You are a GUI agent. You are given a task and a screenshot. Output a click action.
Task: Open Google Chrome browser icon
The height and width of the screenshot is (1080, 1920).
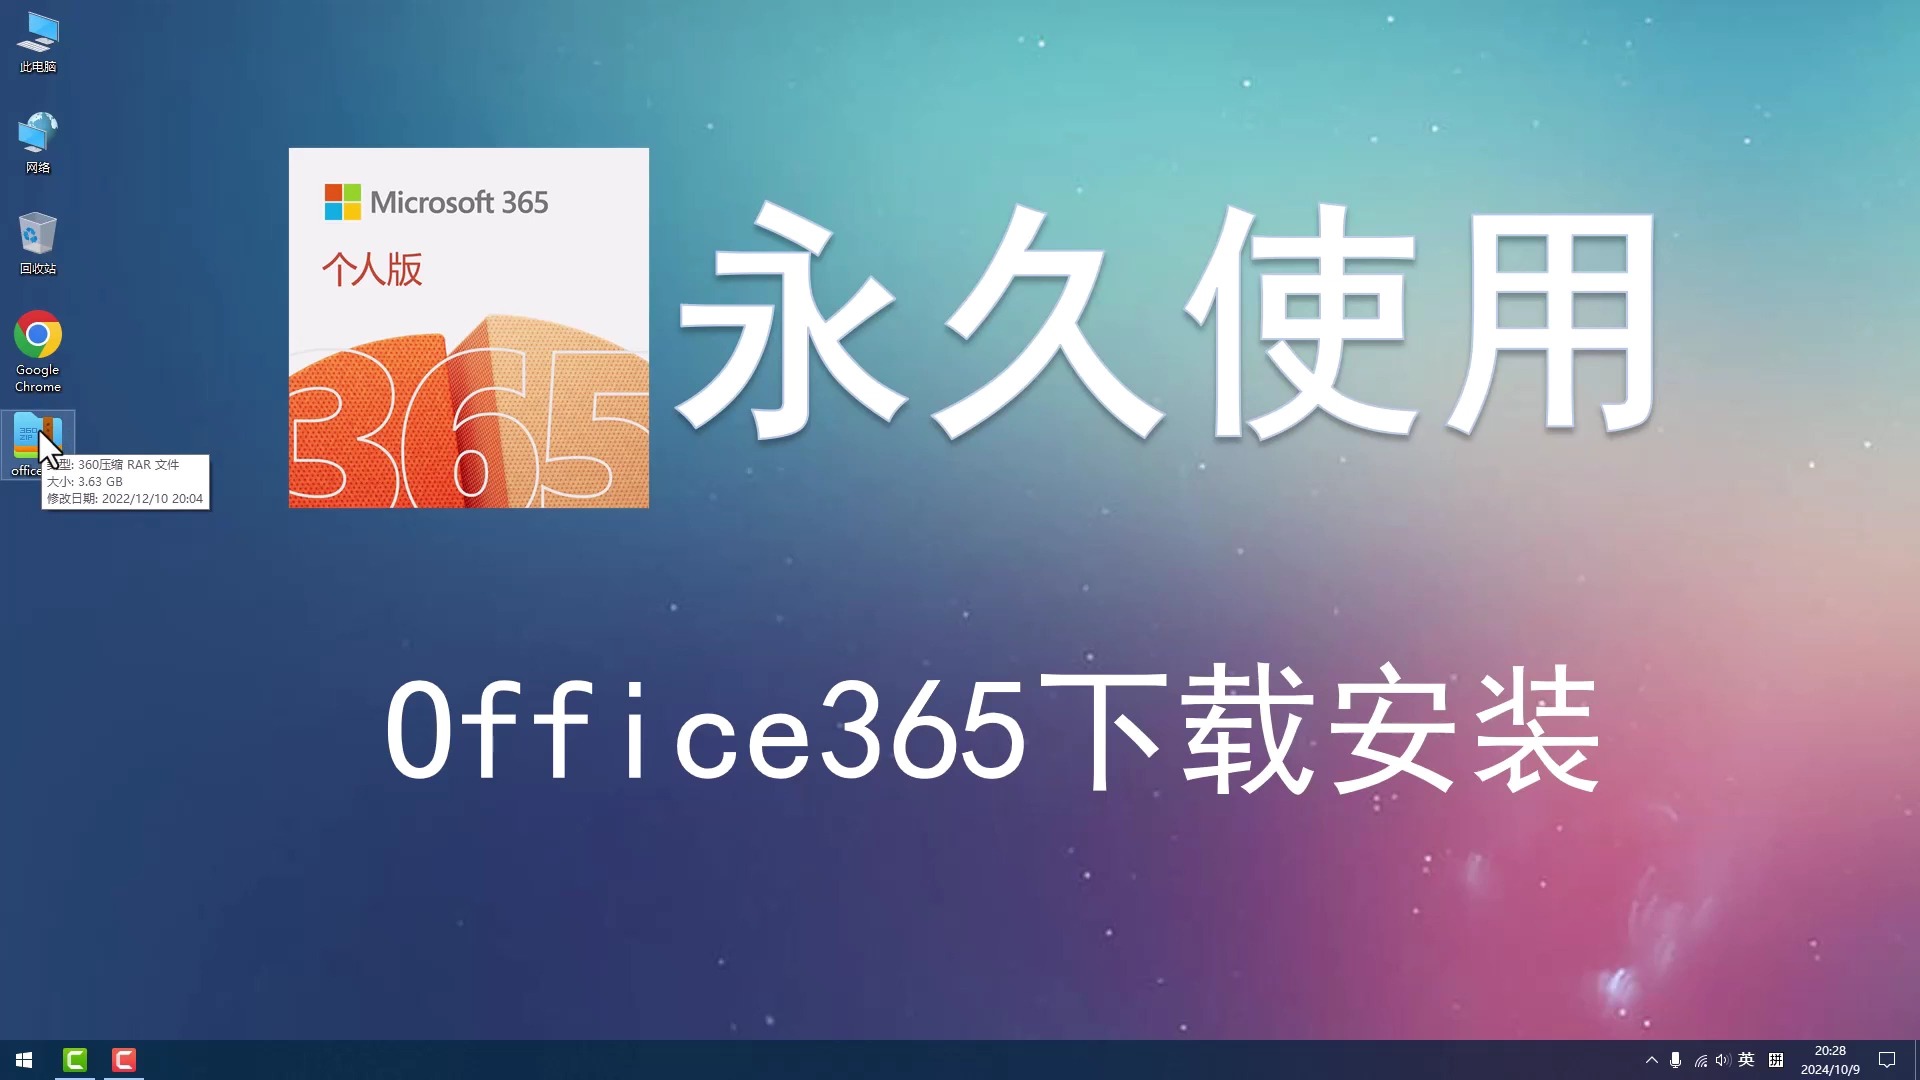click(37, 336)
